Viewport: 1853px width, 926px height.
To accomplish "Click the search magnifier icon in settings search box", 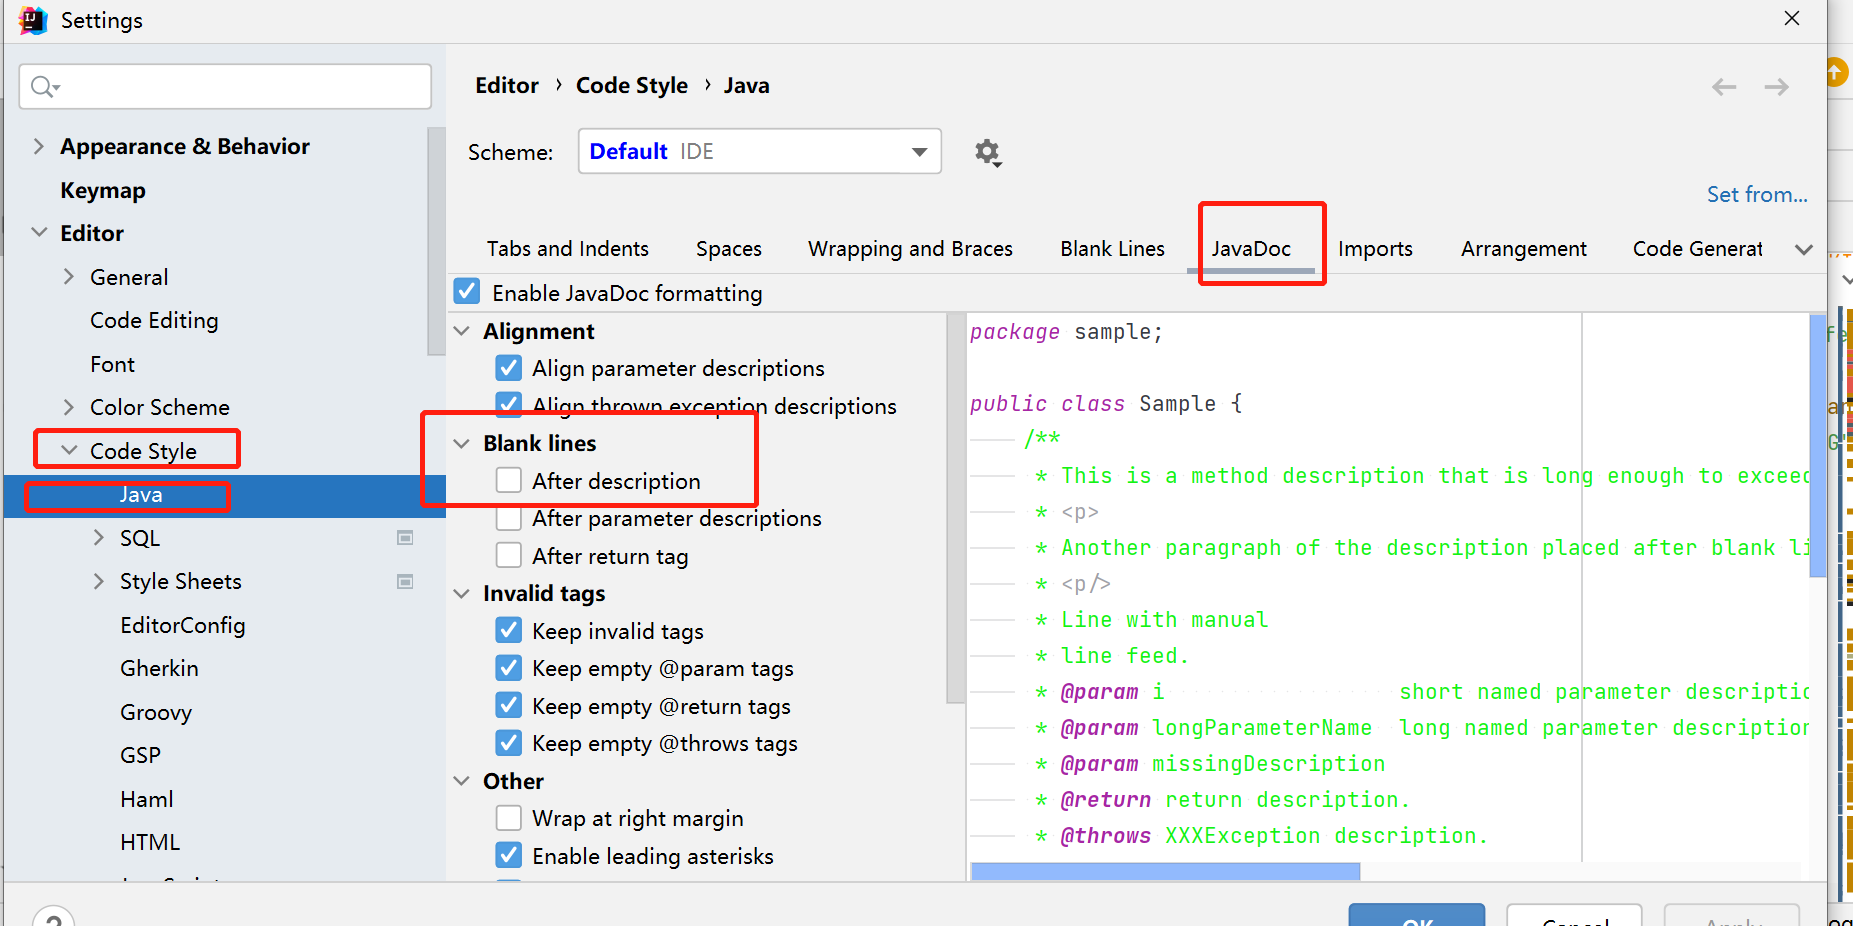I will point(43,86).
